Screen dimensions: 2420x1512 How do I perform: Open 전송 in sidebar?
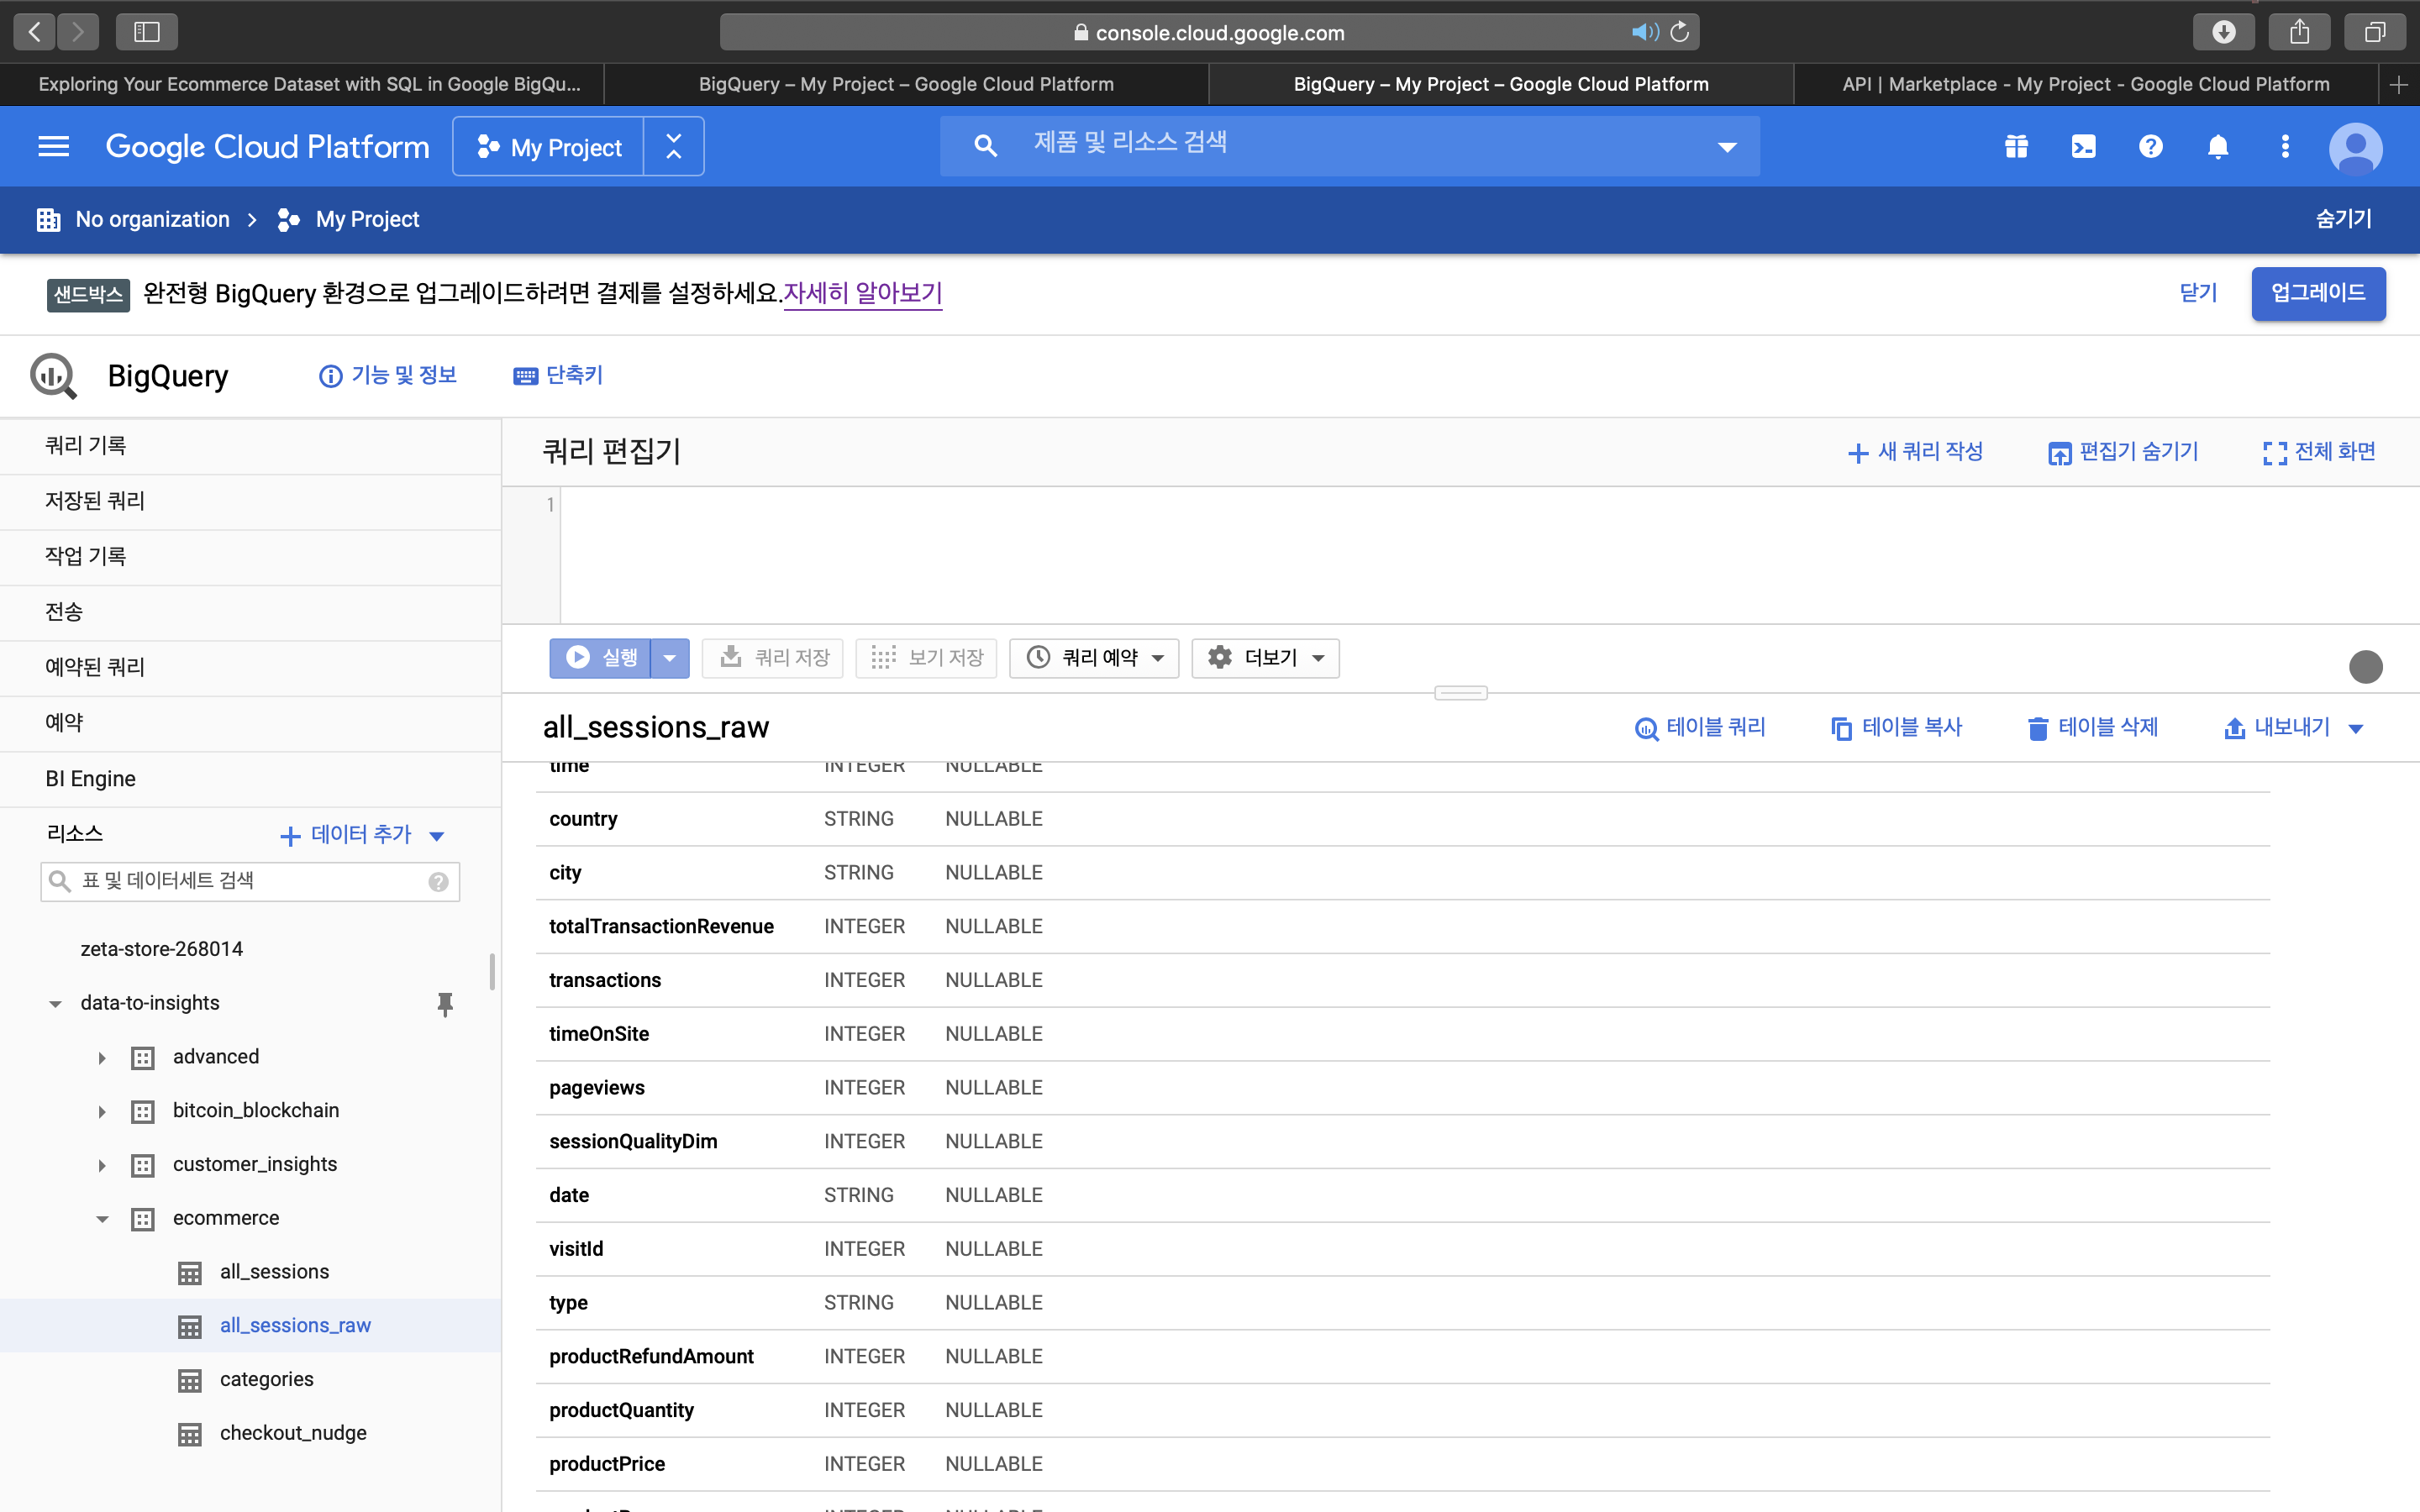[250, 612]
